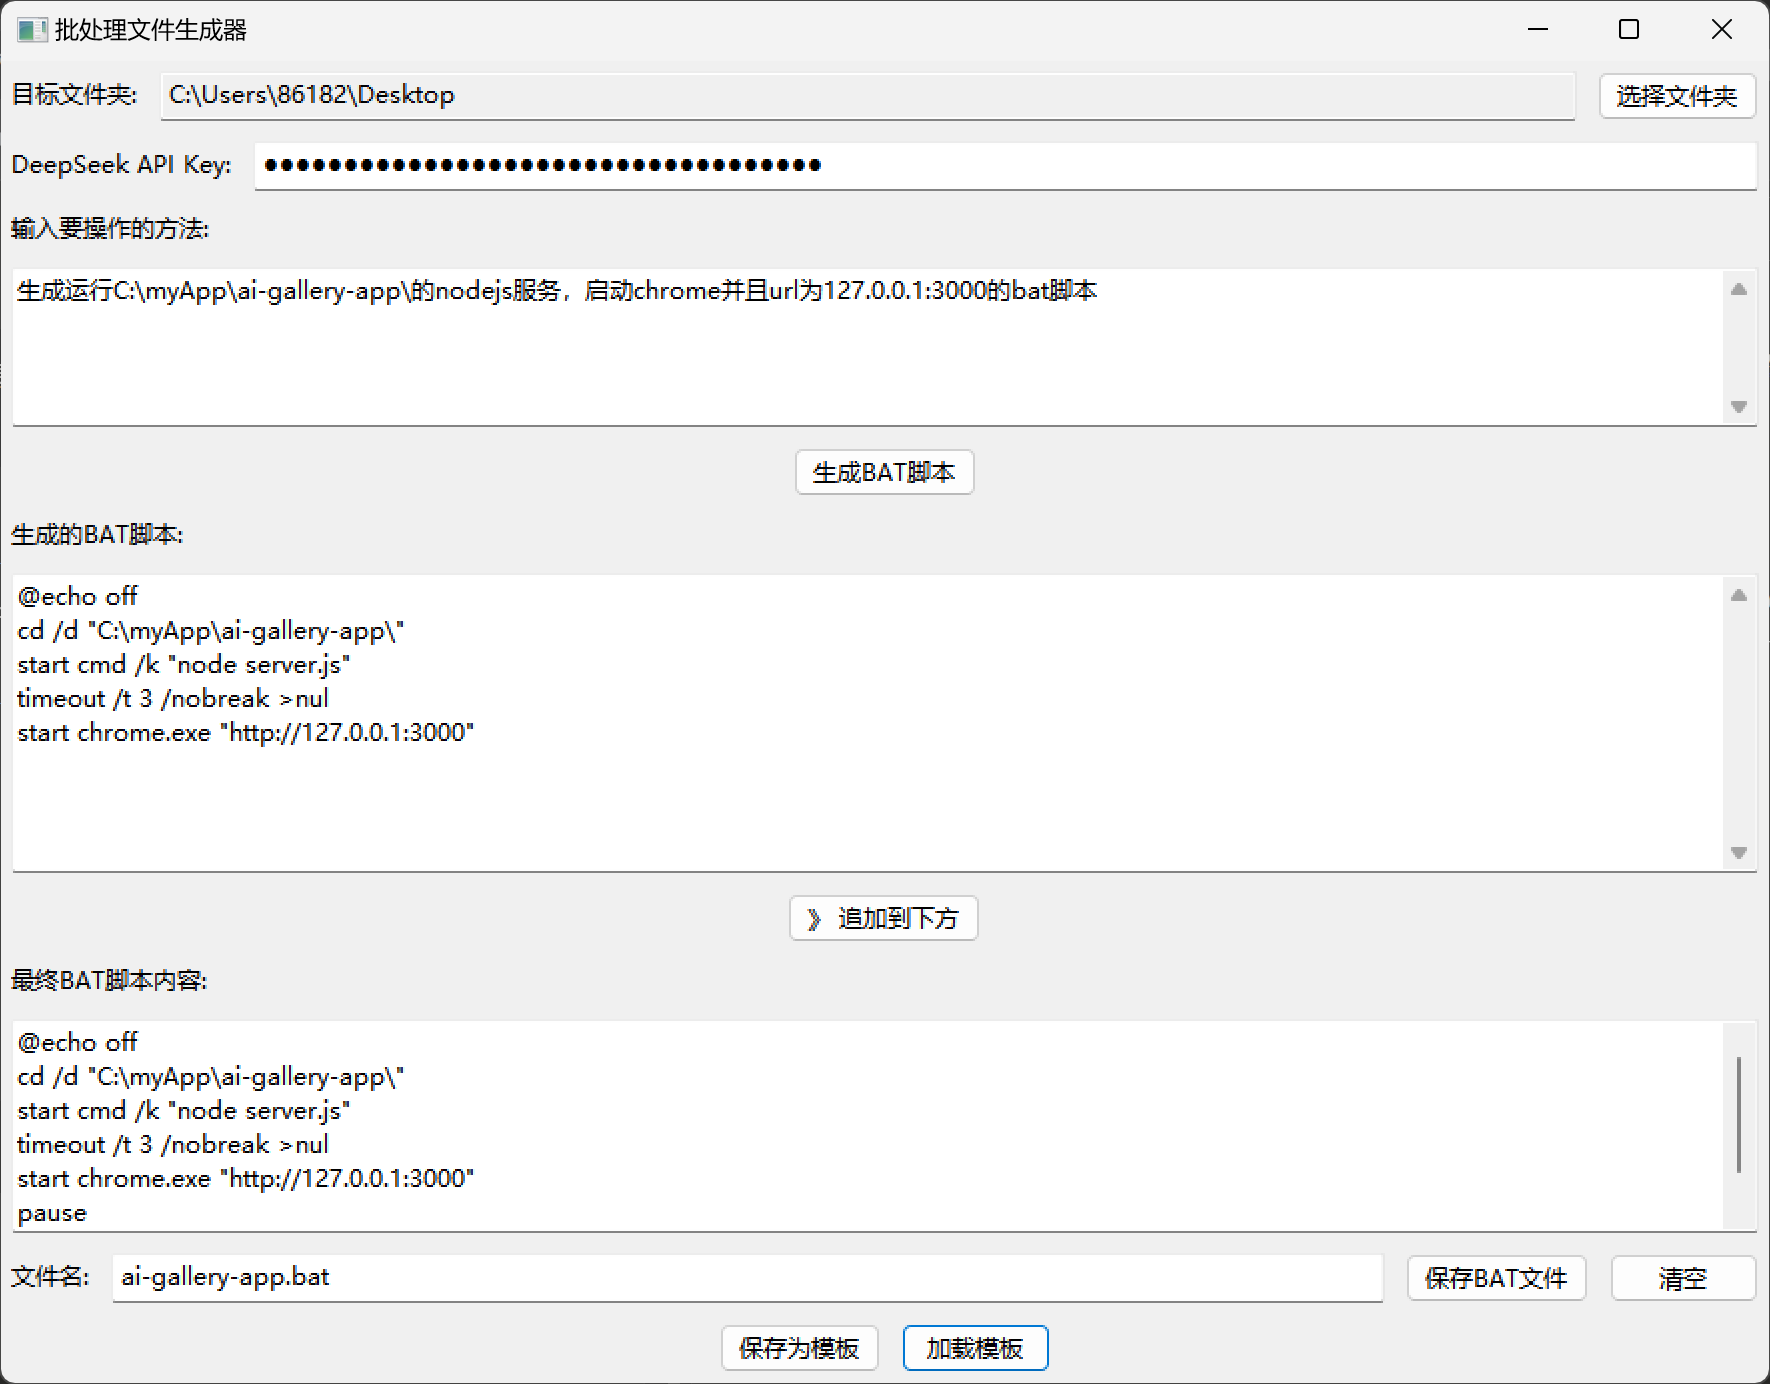
Task: Focus the 目标文件夹 path field
Action: (x=867, y=96)
